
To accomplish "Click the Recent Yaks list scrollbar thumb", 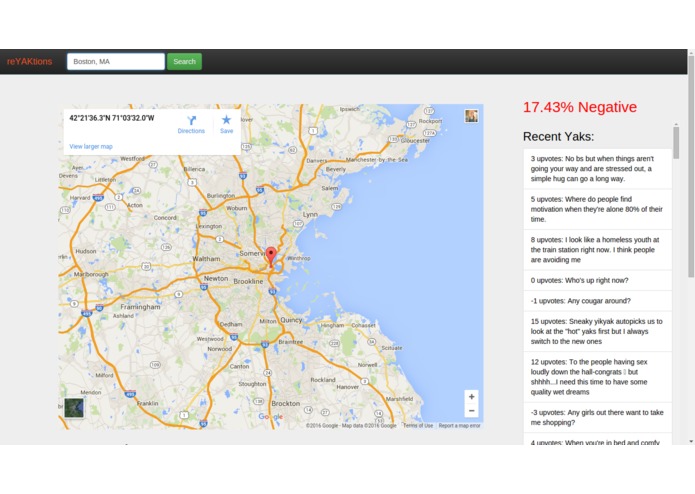I will point(676,143).
